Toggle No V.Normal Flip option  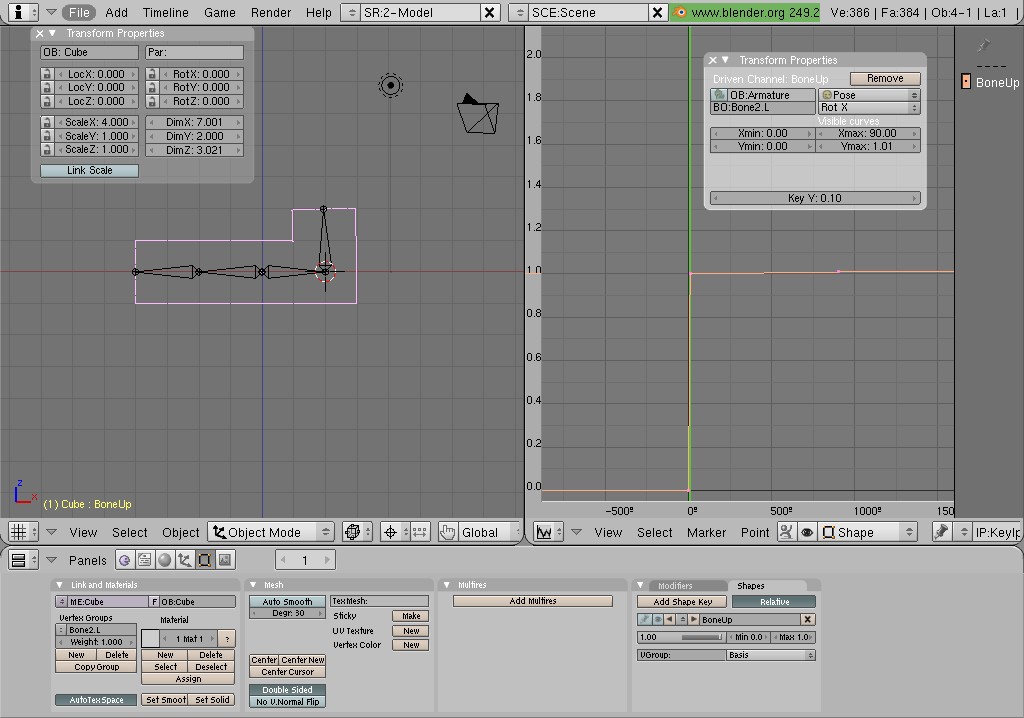(x=287, y=702)
